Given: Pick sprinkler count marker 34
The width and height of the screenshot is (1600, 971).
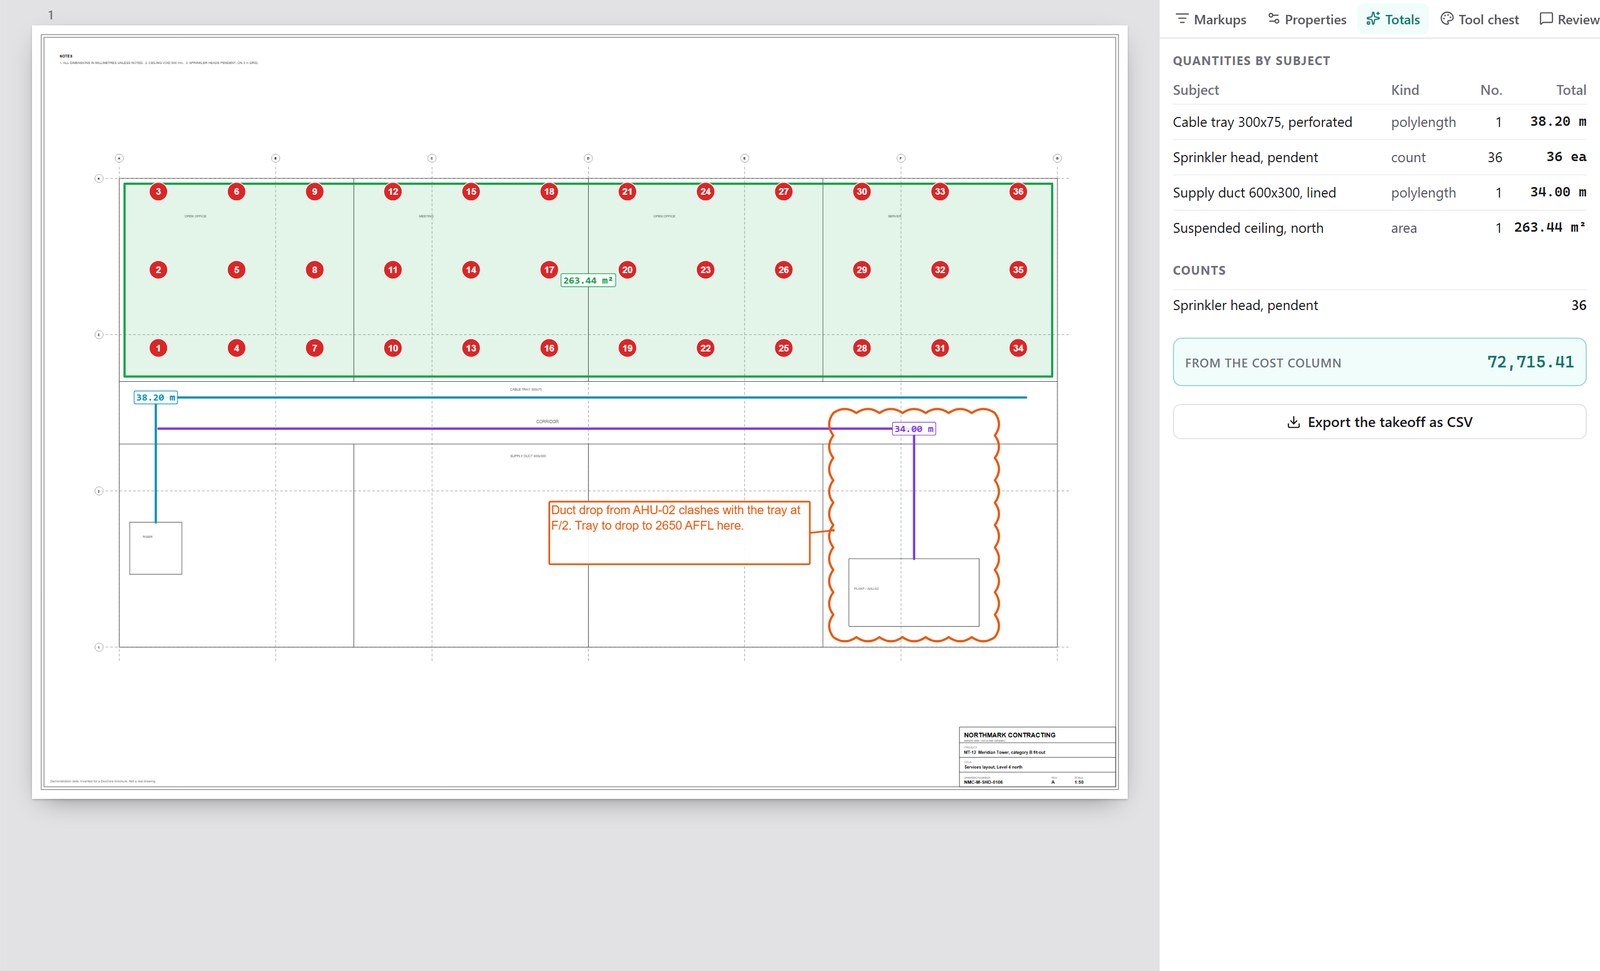Looking at the screenshot, I should click(1018, 348).
